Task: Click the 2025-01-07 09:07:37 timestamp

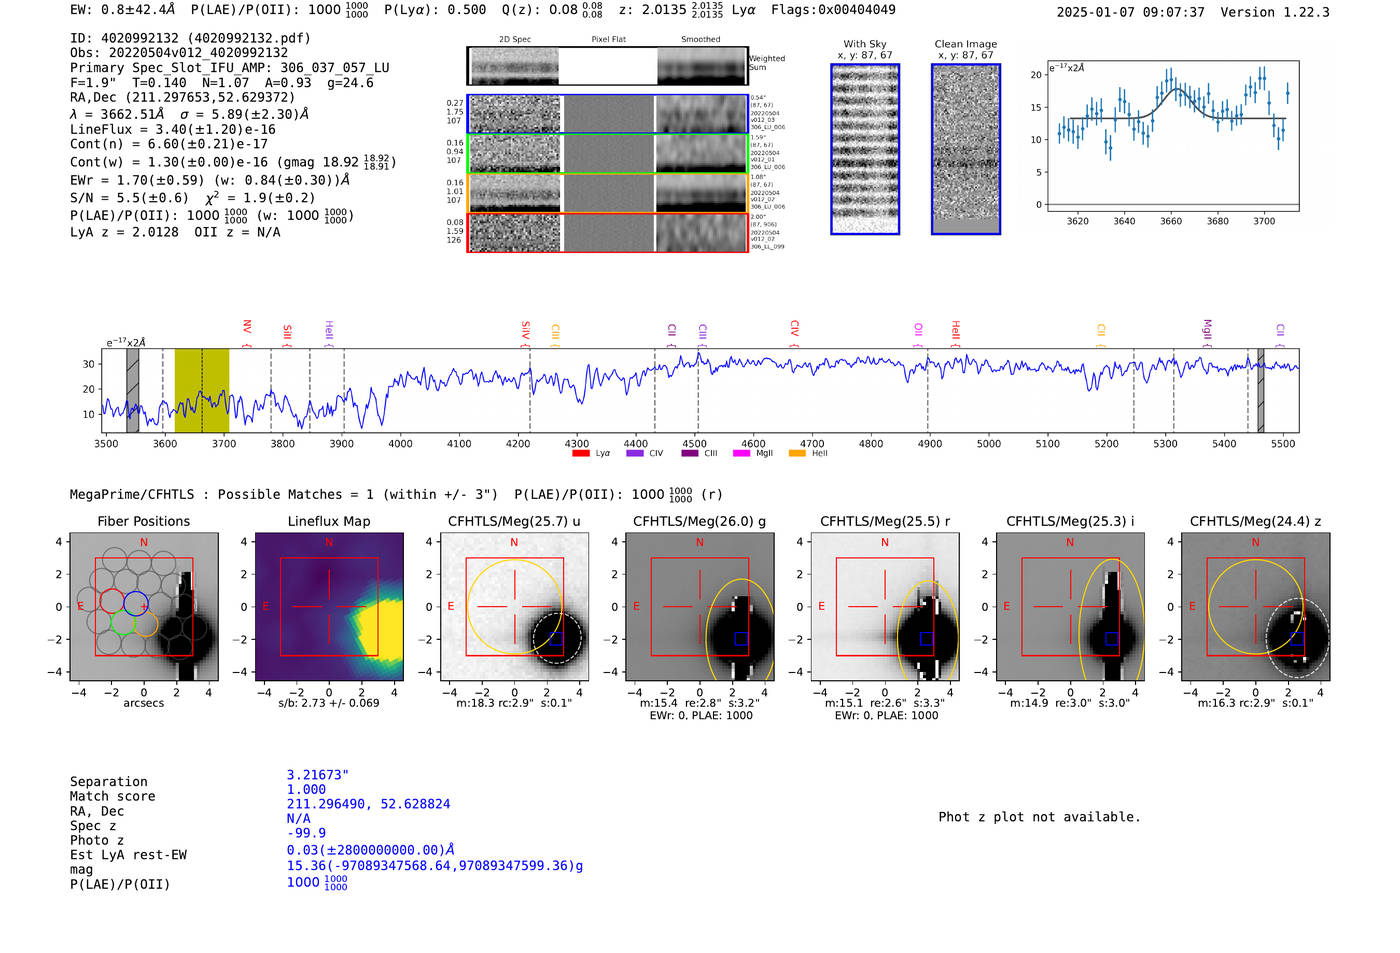Action: pos(1131,12)
